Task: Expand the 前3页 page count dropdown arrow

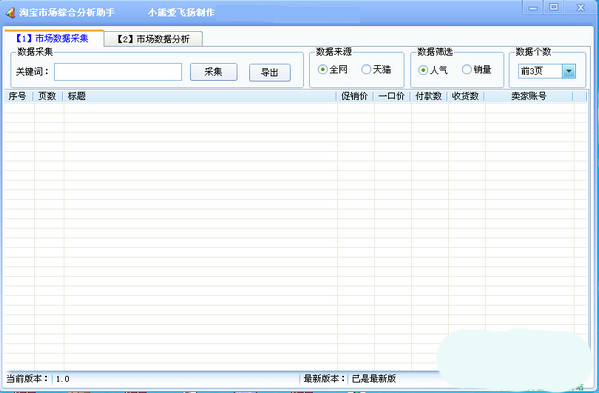Action: [x=569, y=71]
